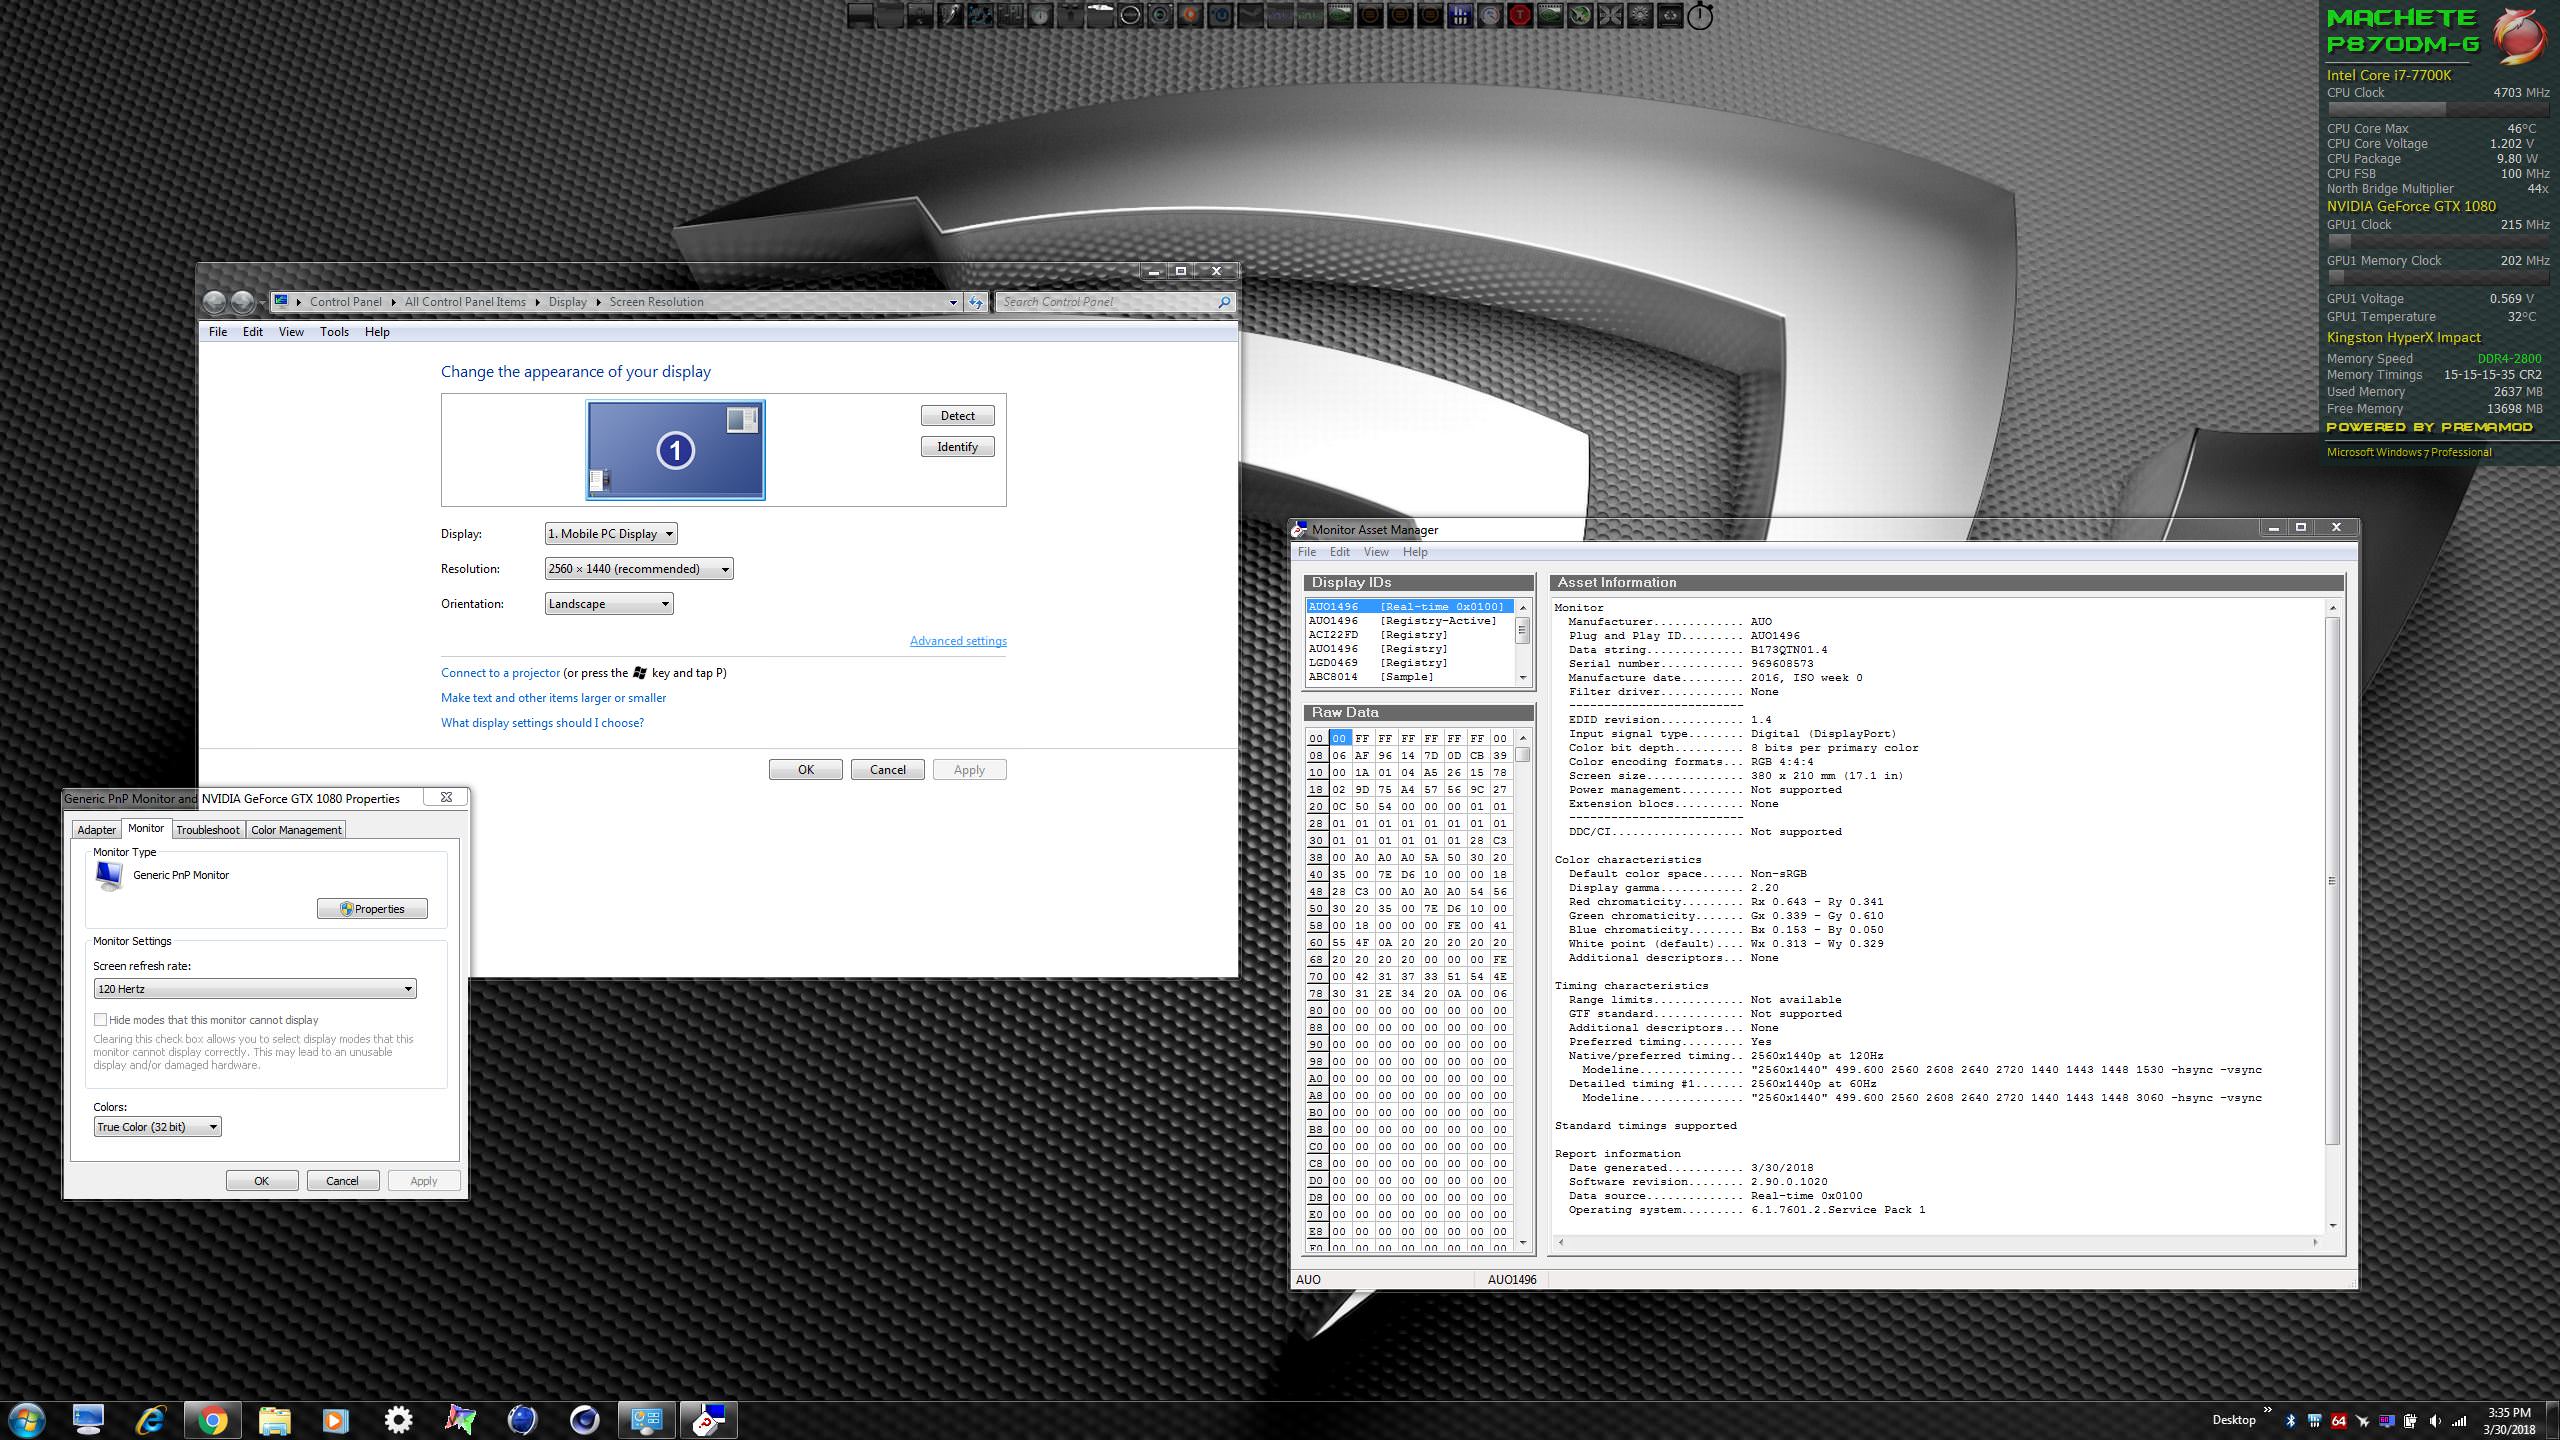Switch to Google Chrome on the taskbar
This screenshot has height=1440, width=2560.
212,1420
